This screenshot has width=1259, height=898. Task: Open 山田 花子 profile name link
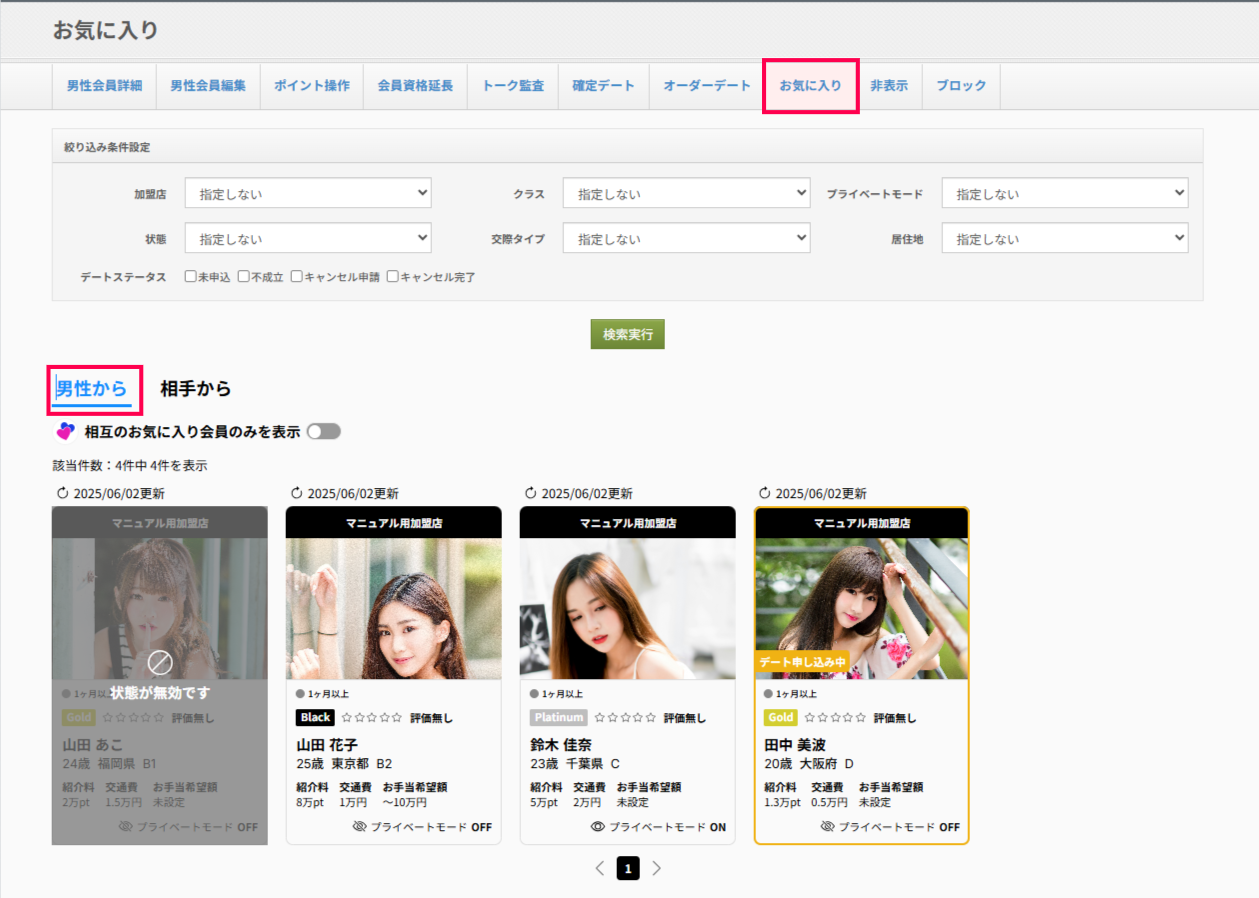coord(327,745)
